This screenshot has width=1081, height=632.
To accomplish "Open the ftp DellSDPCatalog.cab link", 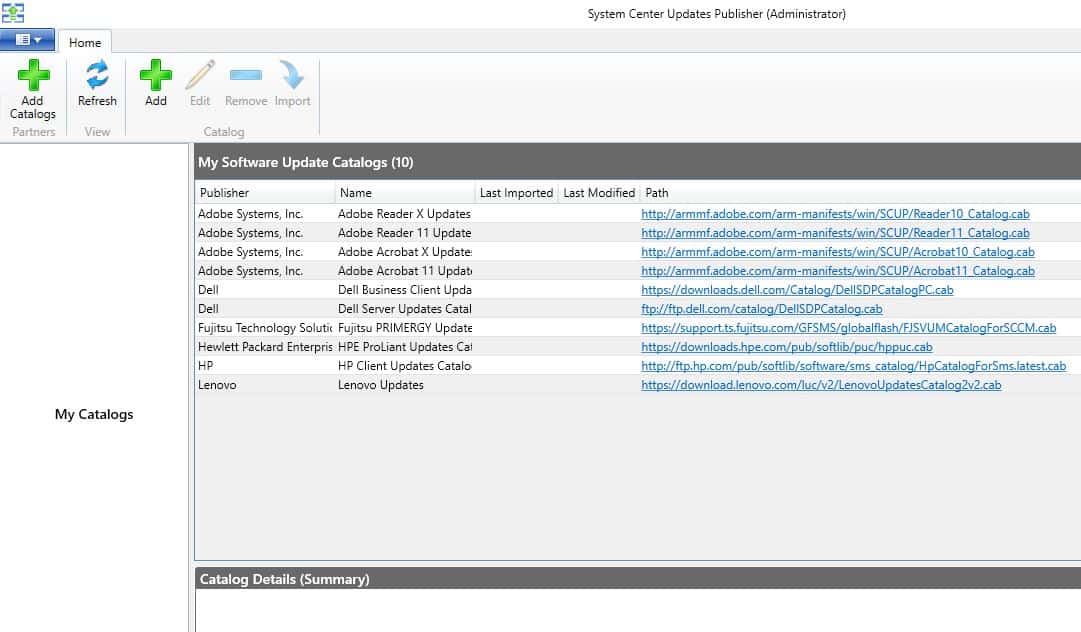I will (x=762, y=309).
